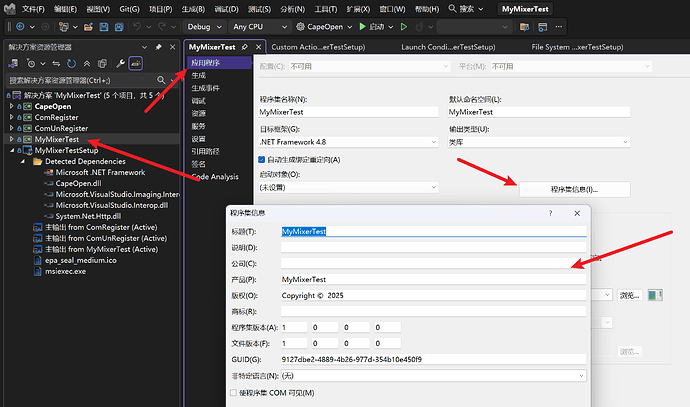Screen dimensions: 690x407
Task: Pin the Solution Explorer panel
Action: click(x=158, y=47)
